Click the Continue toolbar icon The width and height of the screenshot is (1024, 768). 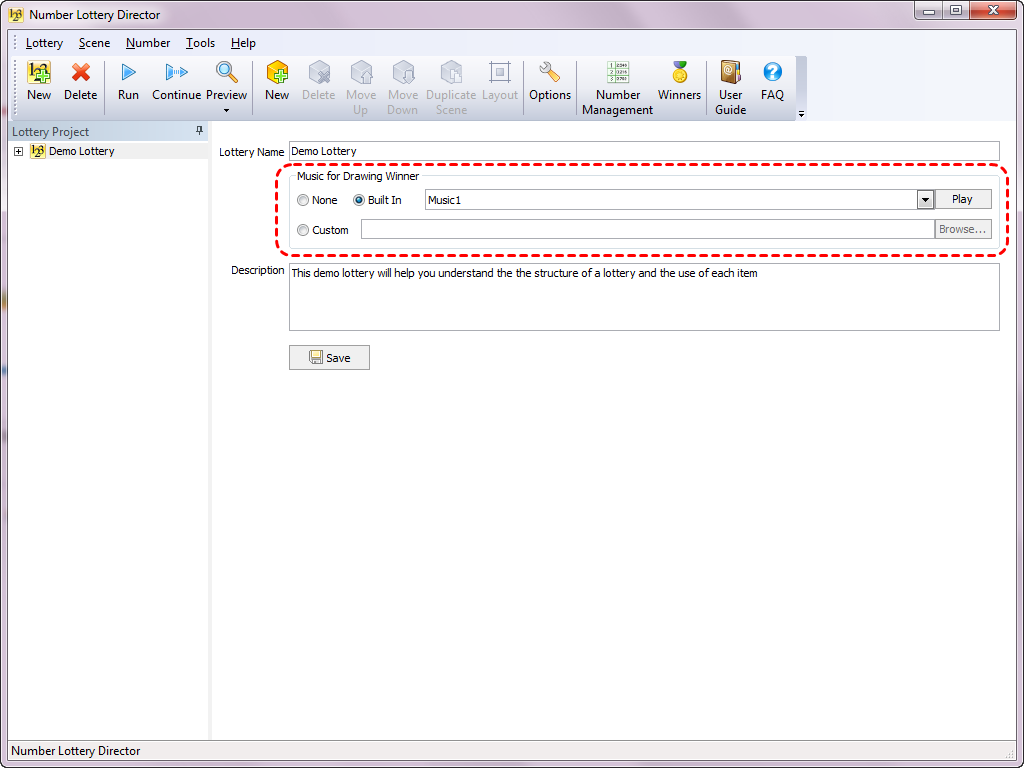coord(176,74)
